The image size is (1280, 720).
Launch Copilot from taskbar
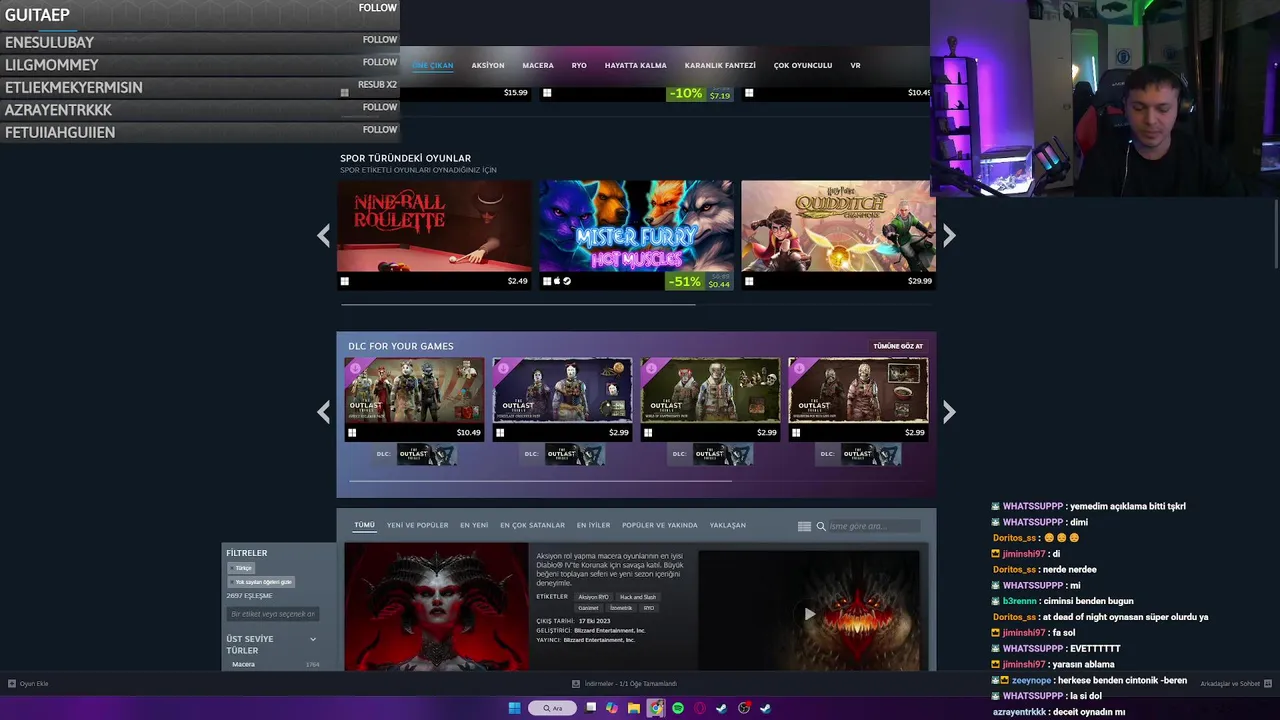coord(612,708)
